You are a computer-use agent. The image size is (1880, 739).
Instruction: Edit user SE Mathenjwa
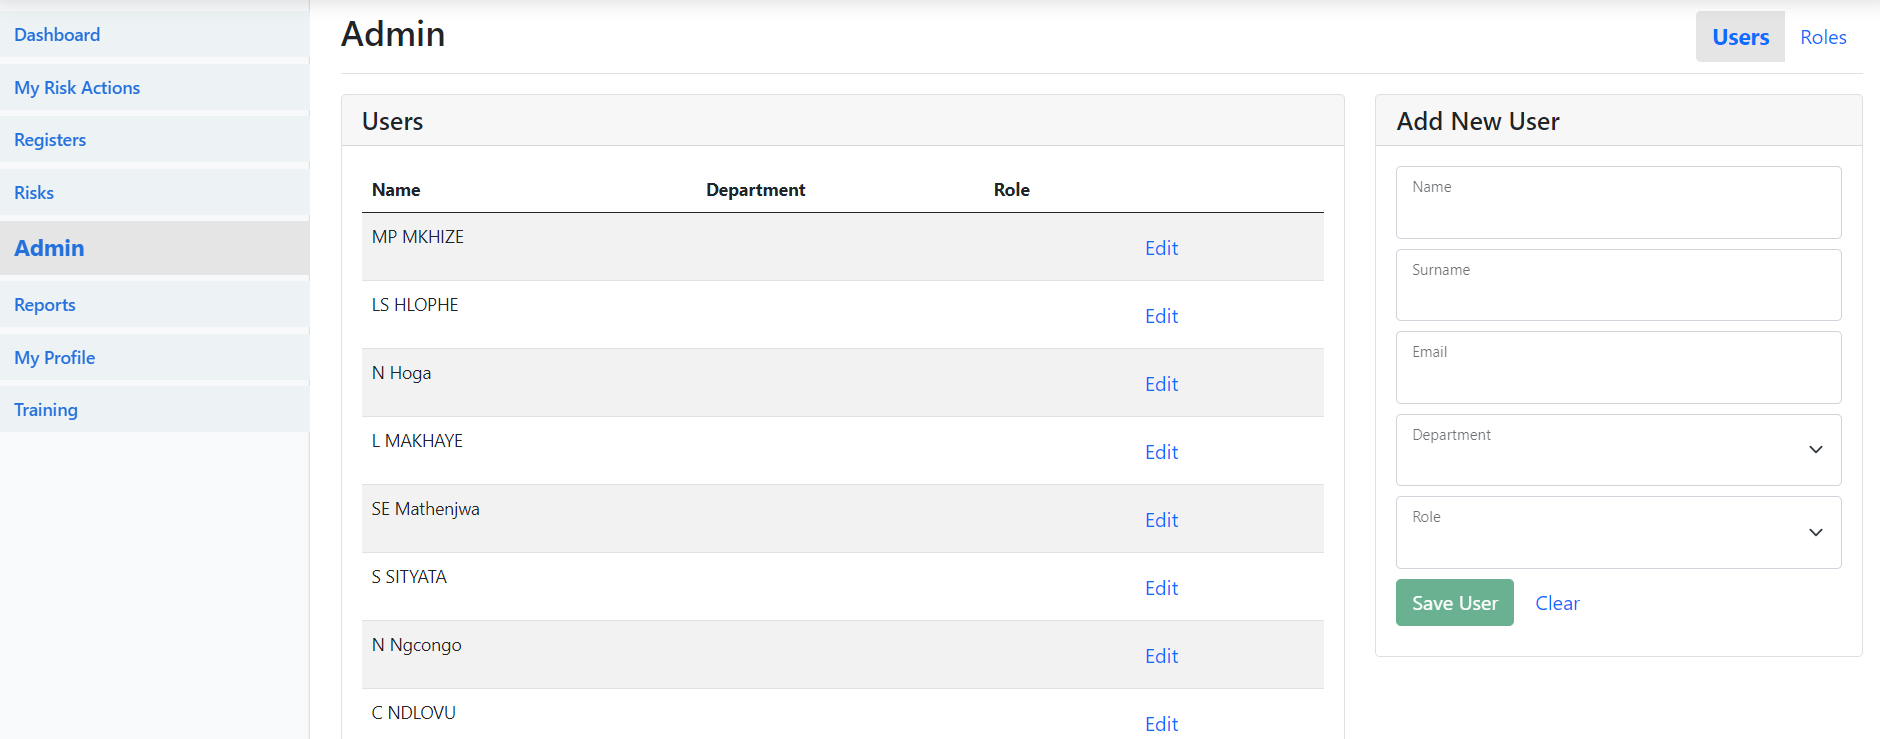(x=1161, y=520)
